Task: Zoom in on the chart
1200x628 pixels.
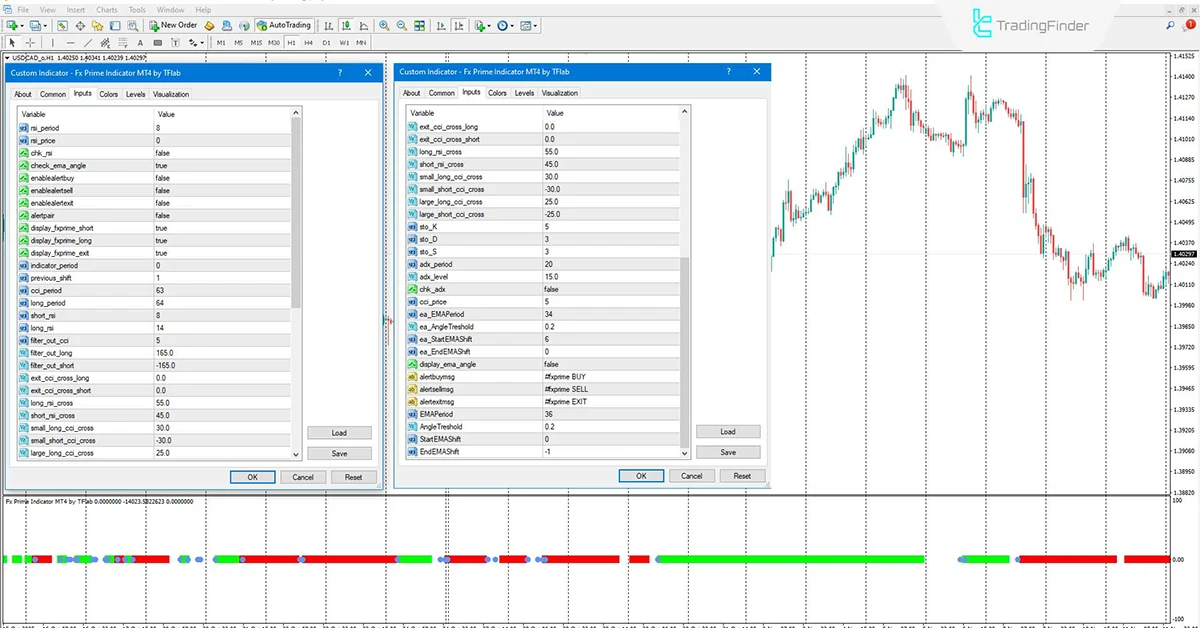Action: (x=384, y=25)
